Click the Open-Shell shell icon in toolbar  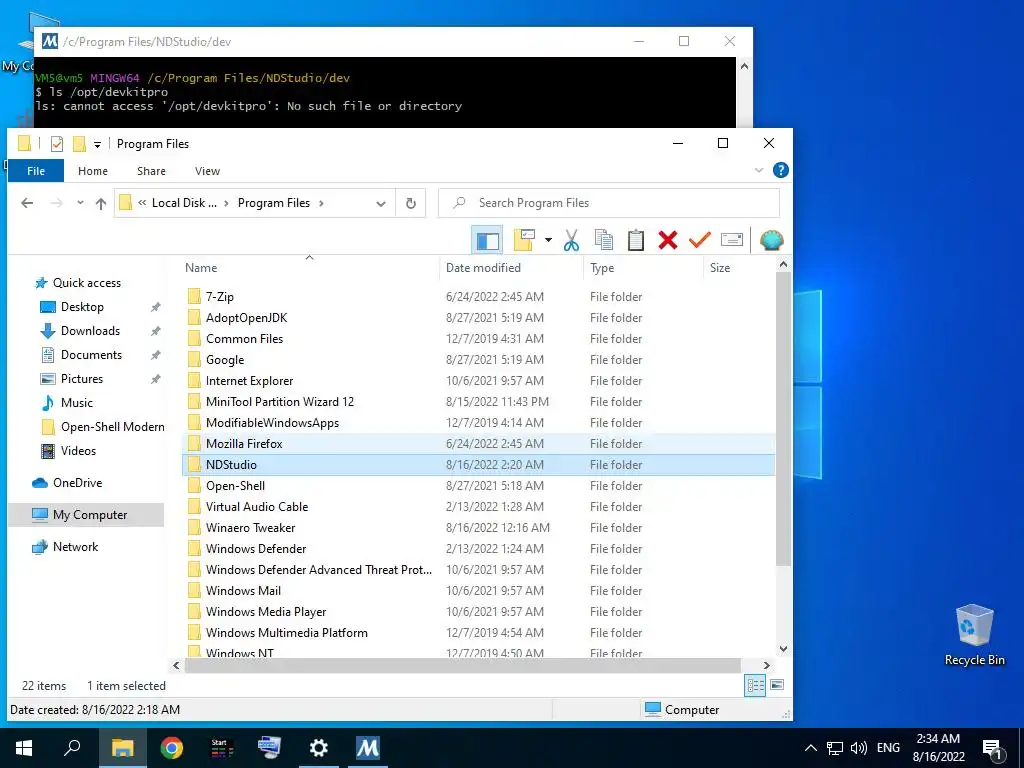771,240
